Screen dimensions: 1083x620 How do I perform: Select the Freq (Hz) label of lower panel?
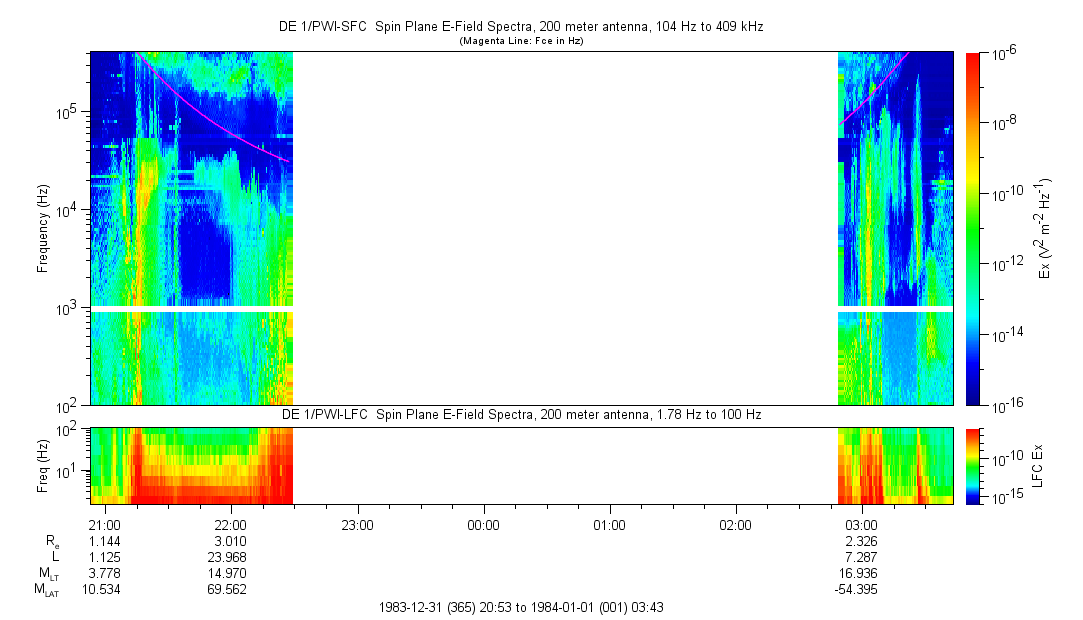point(44,465)
